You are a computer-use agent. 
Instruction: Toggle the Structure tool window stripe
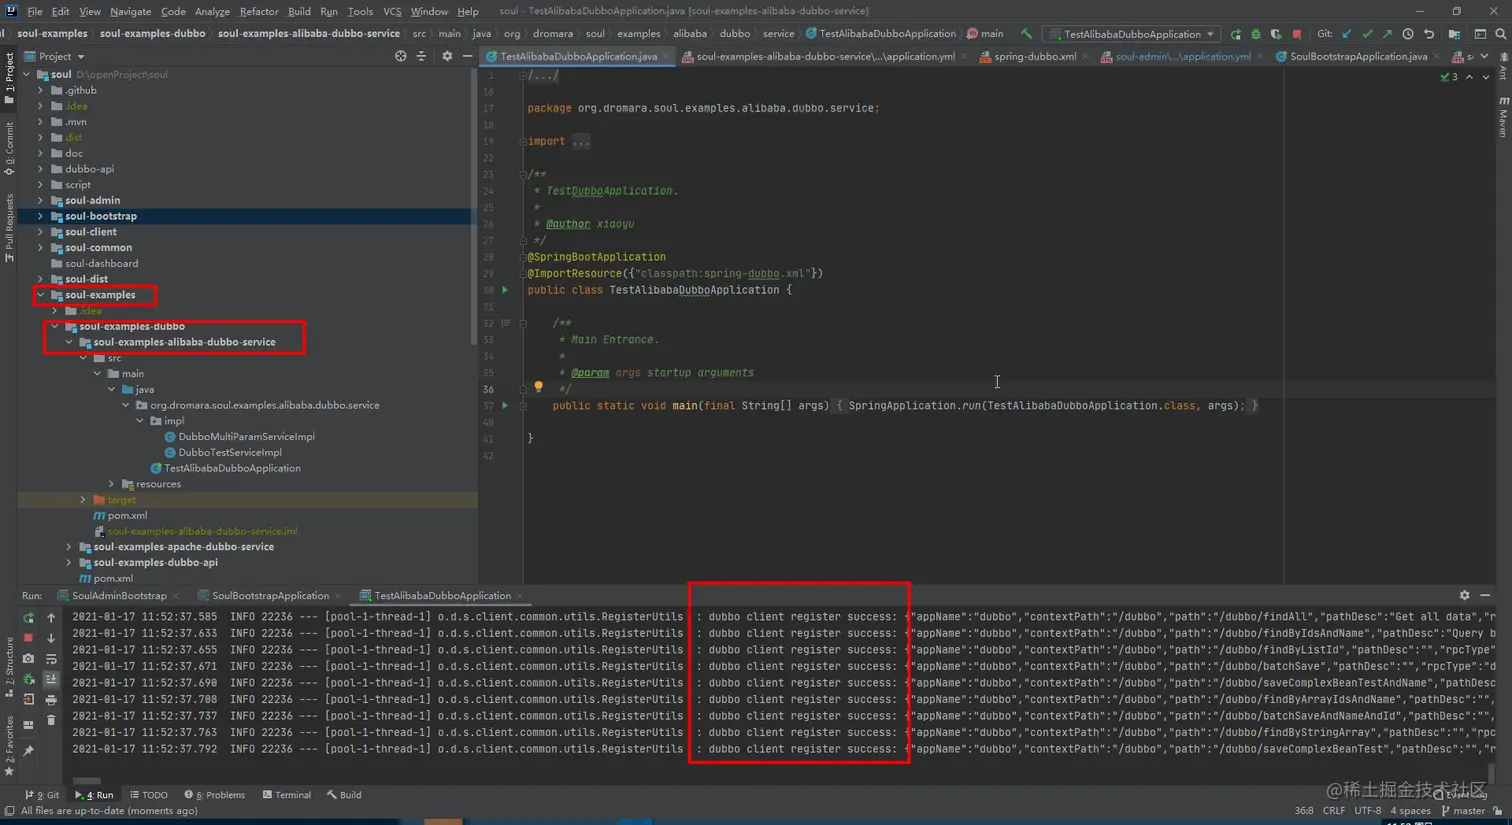point(9,667)
